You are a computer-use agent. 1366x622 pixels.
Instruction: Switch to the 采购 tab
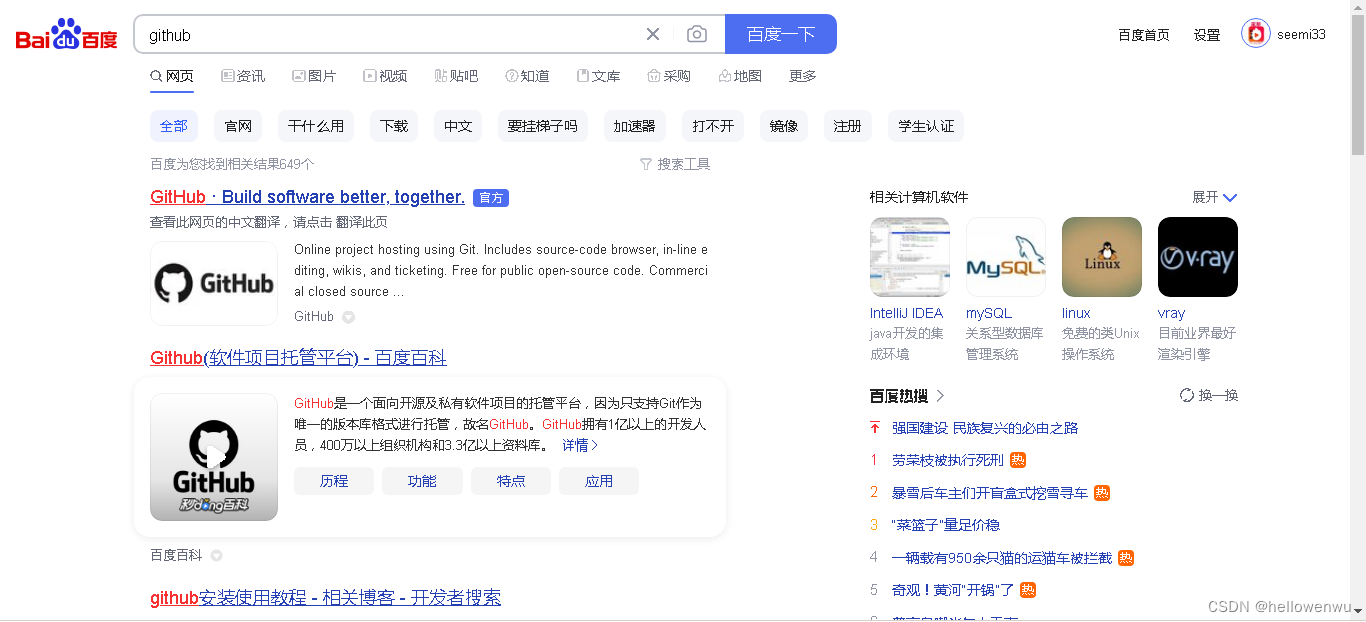[x=669, y=76]
